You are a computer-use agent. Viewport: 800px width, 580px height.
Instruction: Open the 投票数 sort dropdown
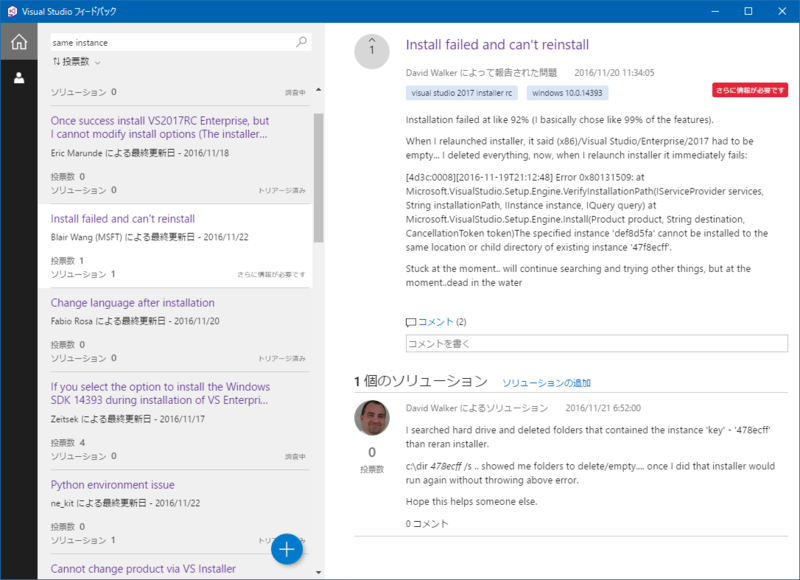[77, 62]
